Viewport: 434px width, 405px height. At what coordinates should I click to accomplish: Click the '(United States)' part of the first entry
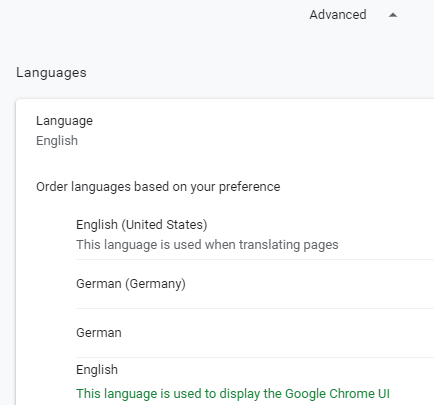(164, 225)
